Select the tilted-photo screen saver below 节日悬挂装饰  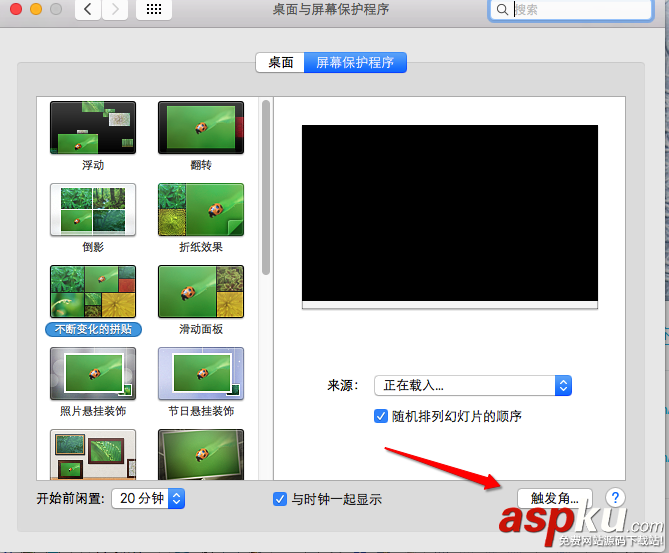pyautogui.click(x=201, y=454)
